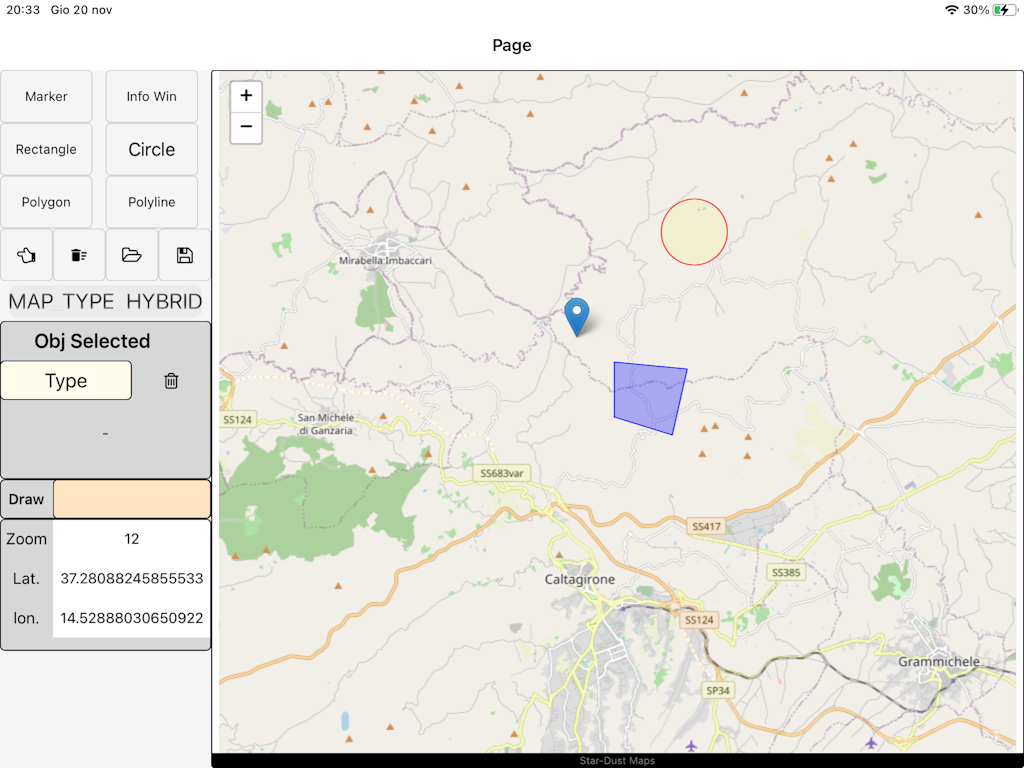Select the pointing hand tool icon
1024x768 pixels.
[x=26, y=255]
